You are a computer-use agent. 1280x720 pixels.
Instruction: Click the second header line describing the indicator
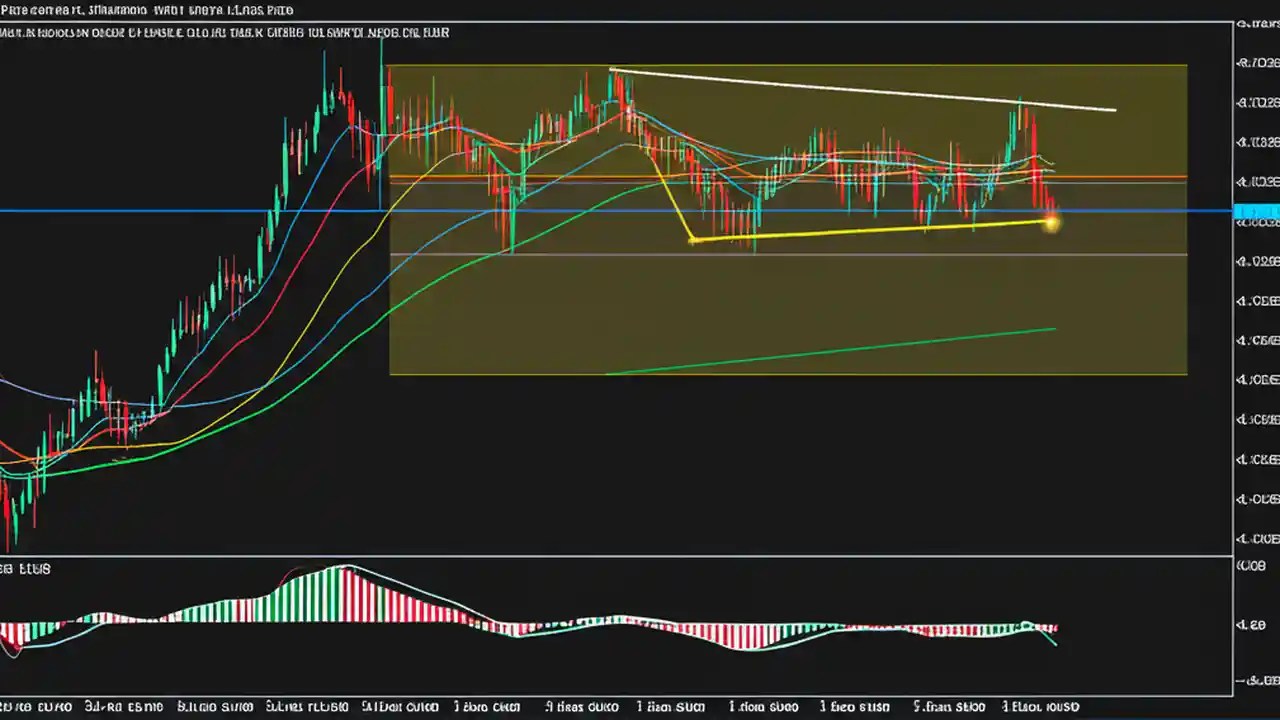click(x=225, y=32)
